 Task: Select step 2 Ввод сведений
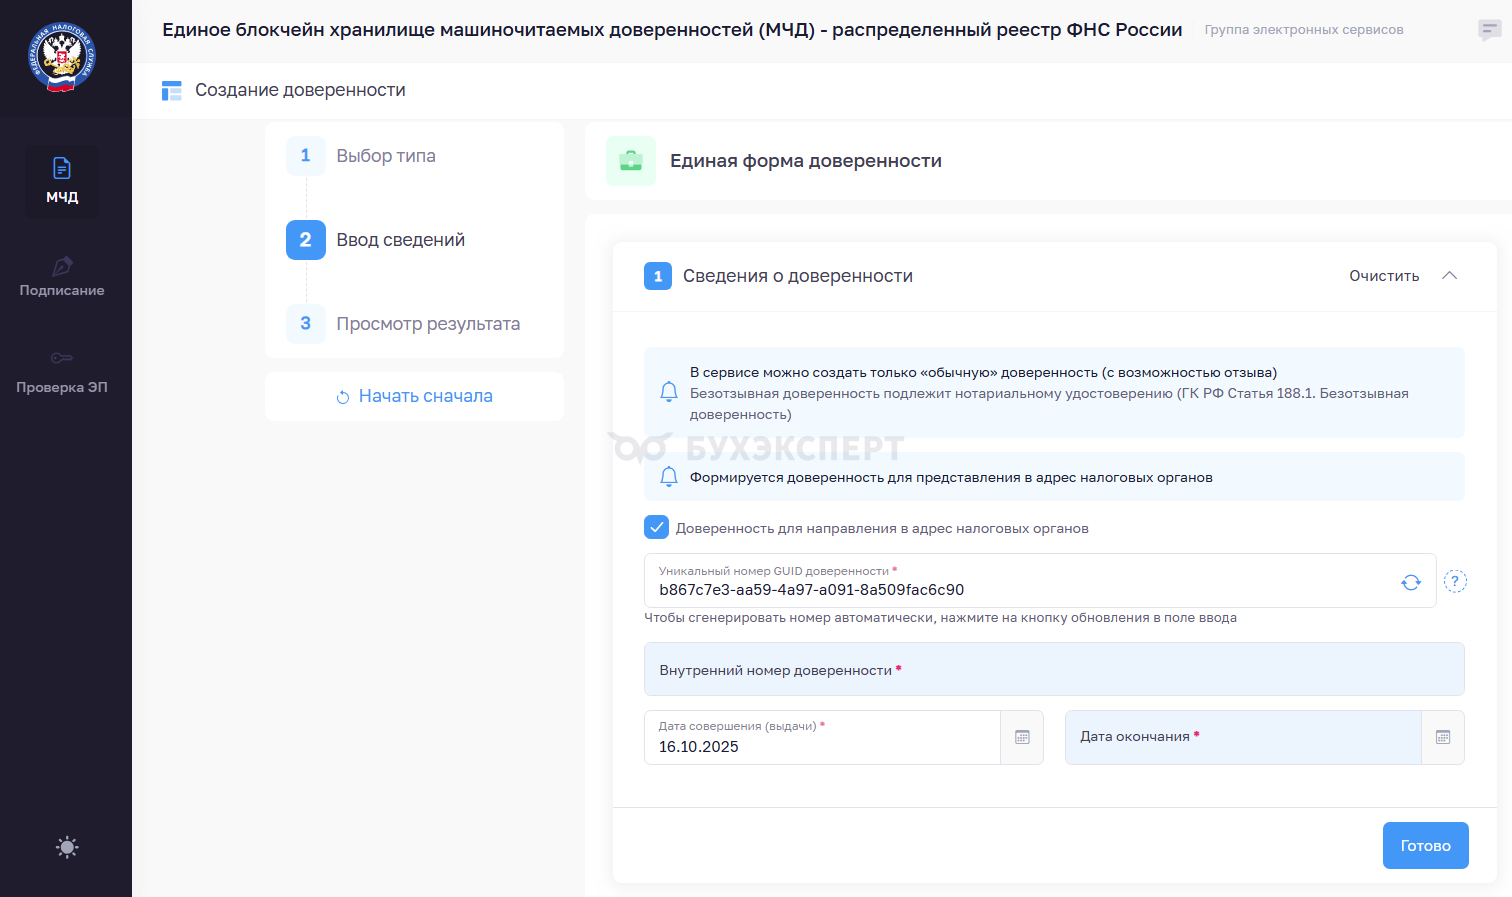click(x=376, y=240)
